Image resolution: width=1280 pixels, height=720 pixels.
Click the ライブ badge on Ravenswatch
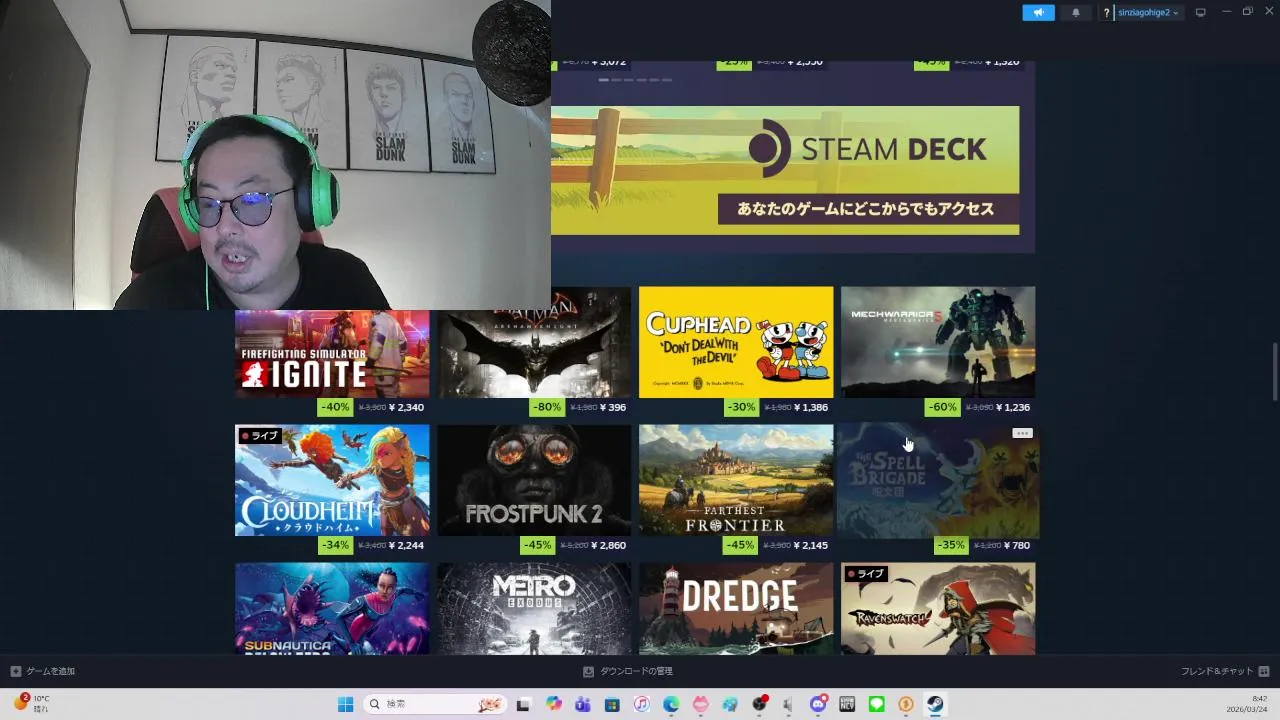coord(865,574)
